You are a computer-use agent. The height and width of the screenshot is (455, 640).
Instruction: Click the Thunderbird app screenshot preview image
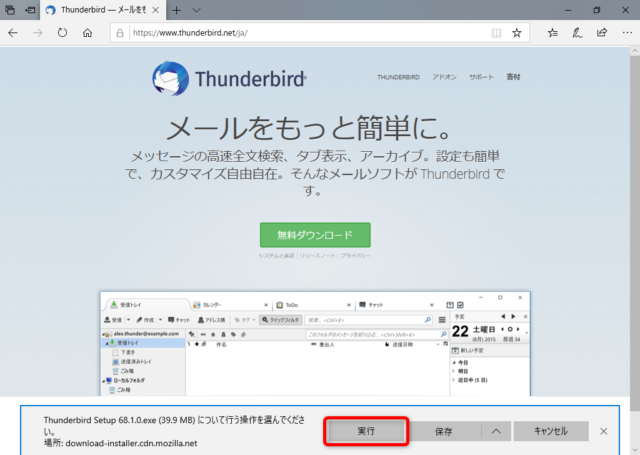315,344
